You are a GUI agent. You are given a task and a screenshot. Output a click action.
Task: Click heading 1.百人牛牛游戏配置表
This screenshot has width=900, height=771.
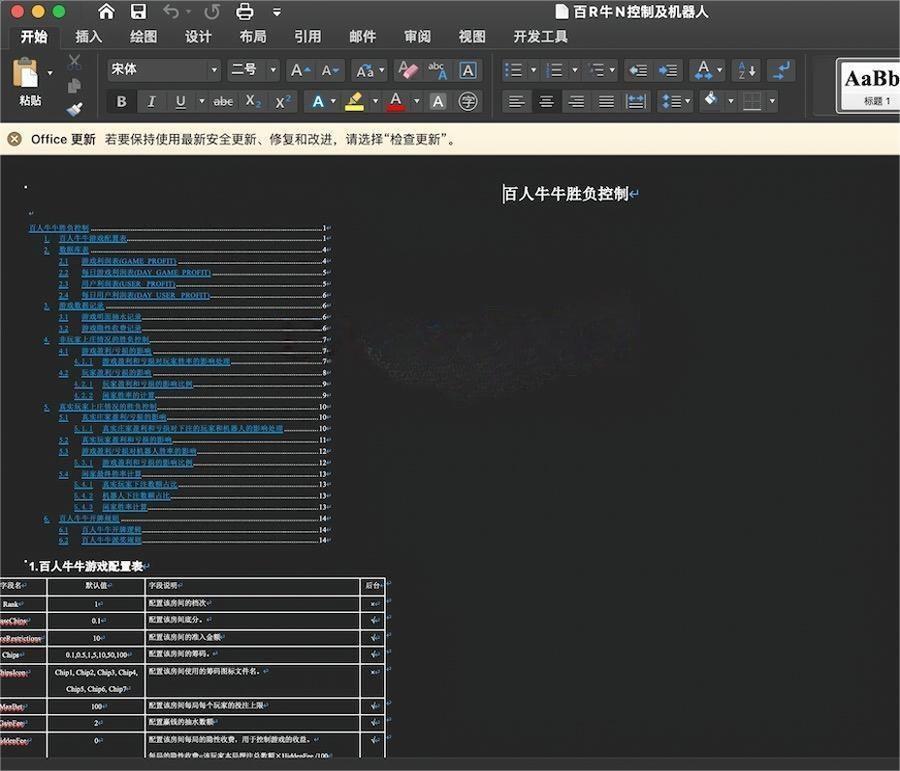(x=86, y=567)
